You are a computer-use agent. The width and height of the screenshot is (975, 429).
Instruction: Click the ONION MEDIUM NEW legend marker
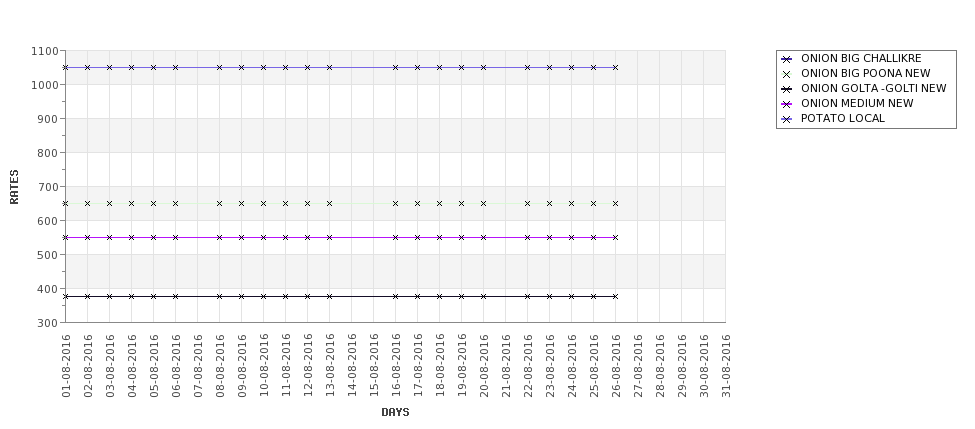click(787, 104)
